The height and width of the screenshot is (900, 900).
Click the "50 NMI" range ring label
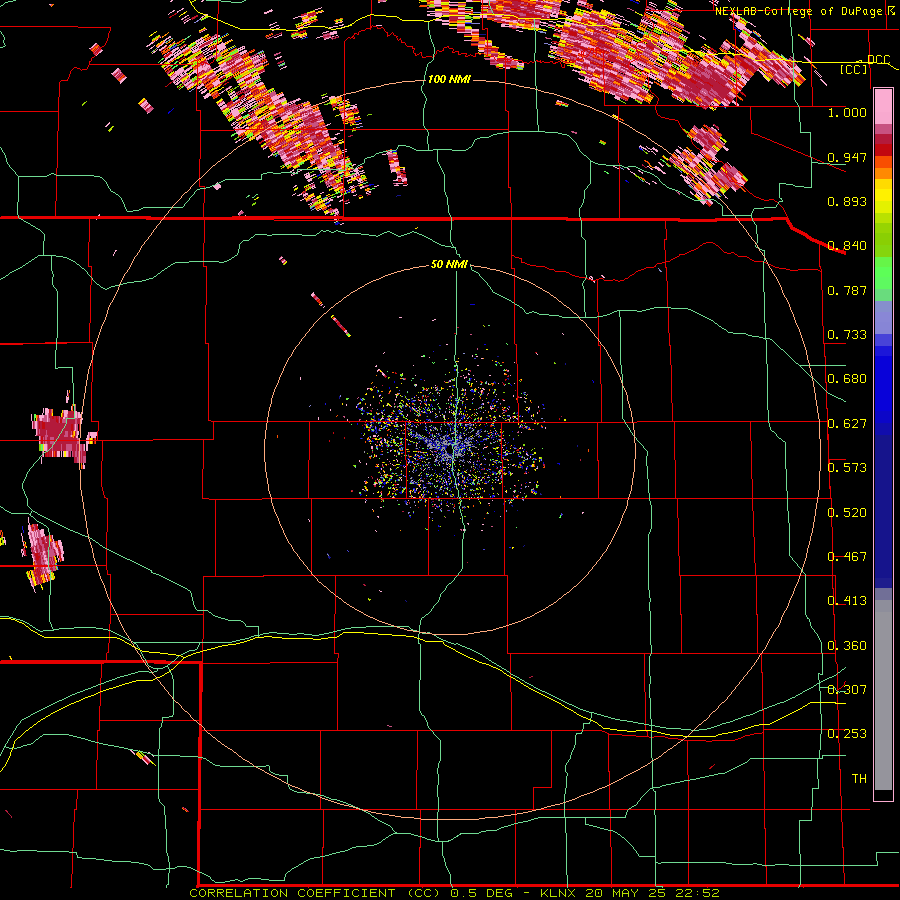coord(449,264)
